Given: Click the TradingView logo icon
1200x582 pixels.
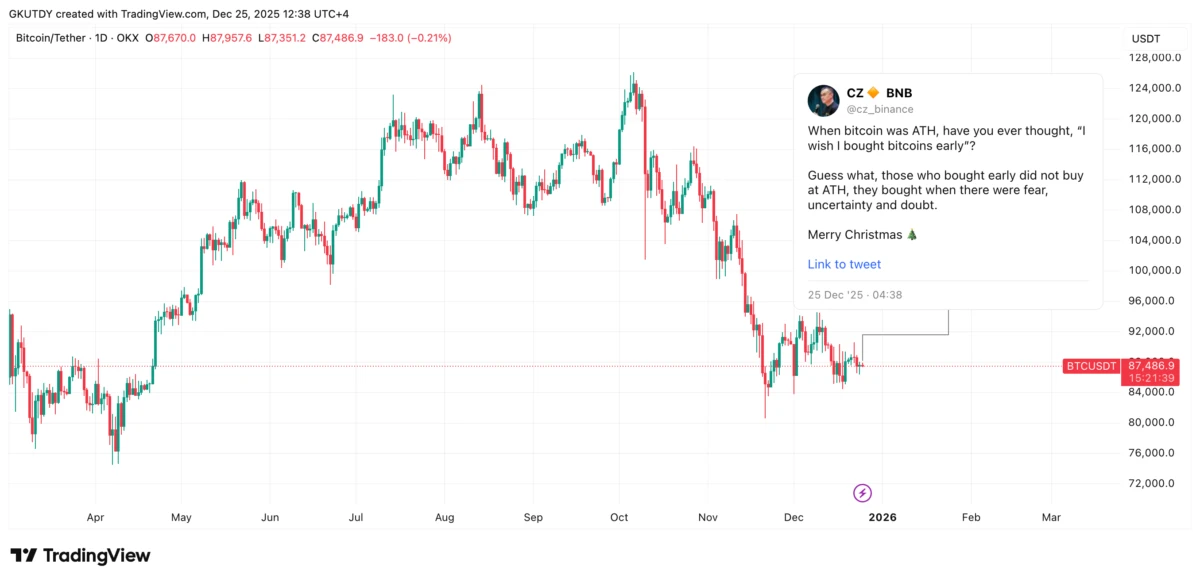Looking at the screenshot, I should click(x=24, y=556).
